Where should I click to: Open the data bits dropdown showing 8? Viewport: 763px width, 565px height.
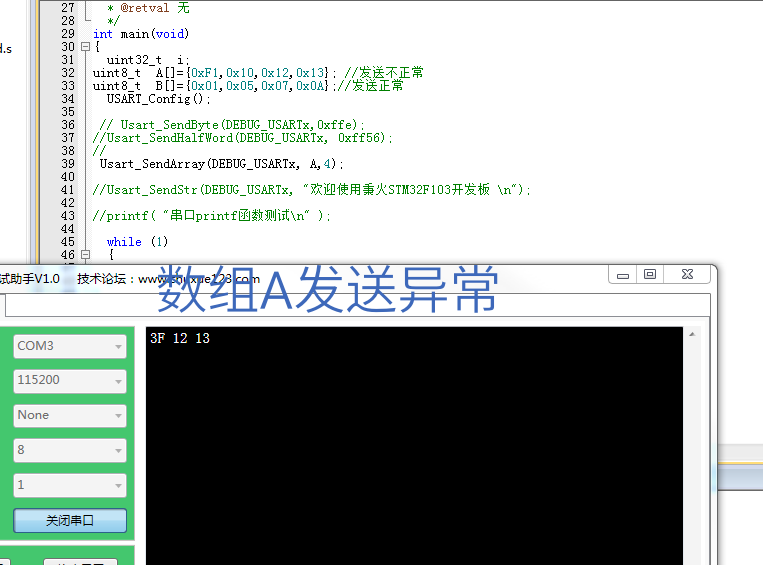click(69, 450)
